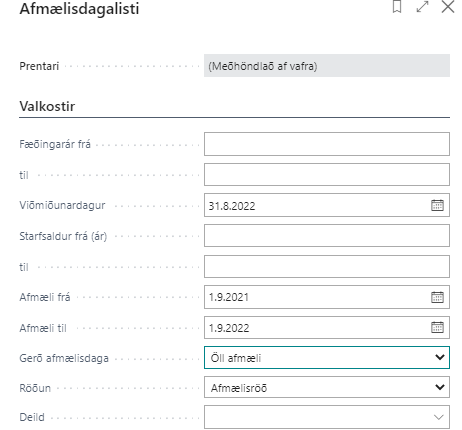Expand the Gerð afmælisdaga dropdown

click(327, 357)
